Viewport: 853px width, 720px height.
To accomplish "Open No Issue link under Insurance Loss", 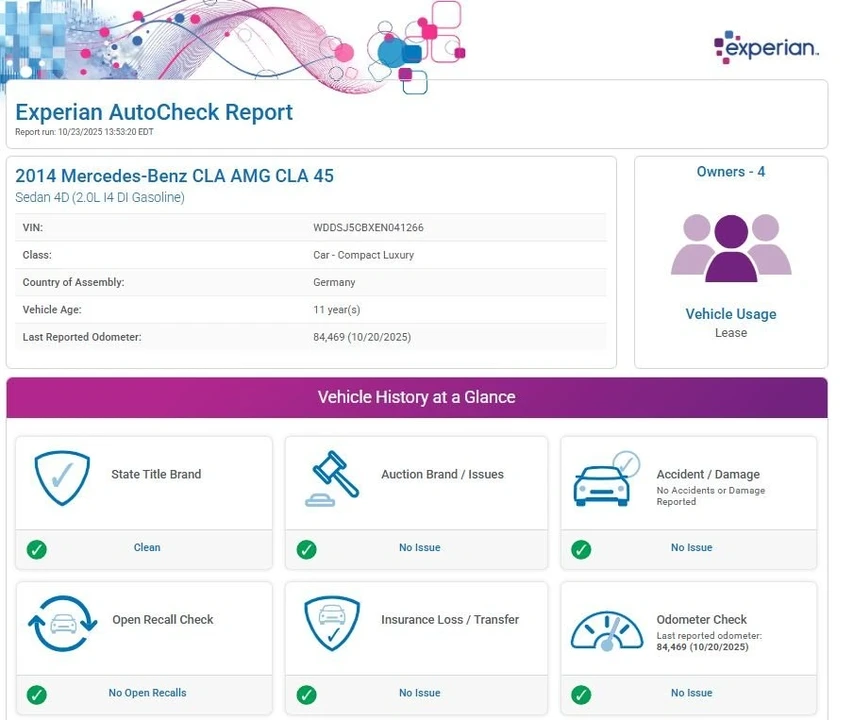I will point(419,693).
